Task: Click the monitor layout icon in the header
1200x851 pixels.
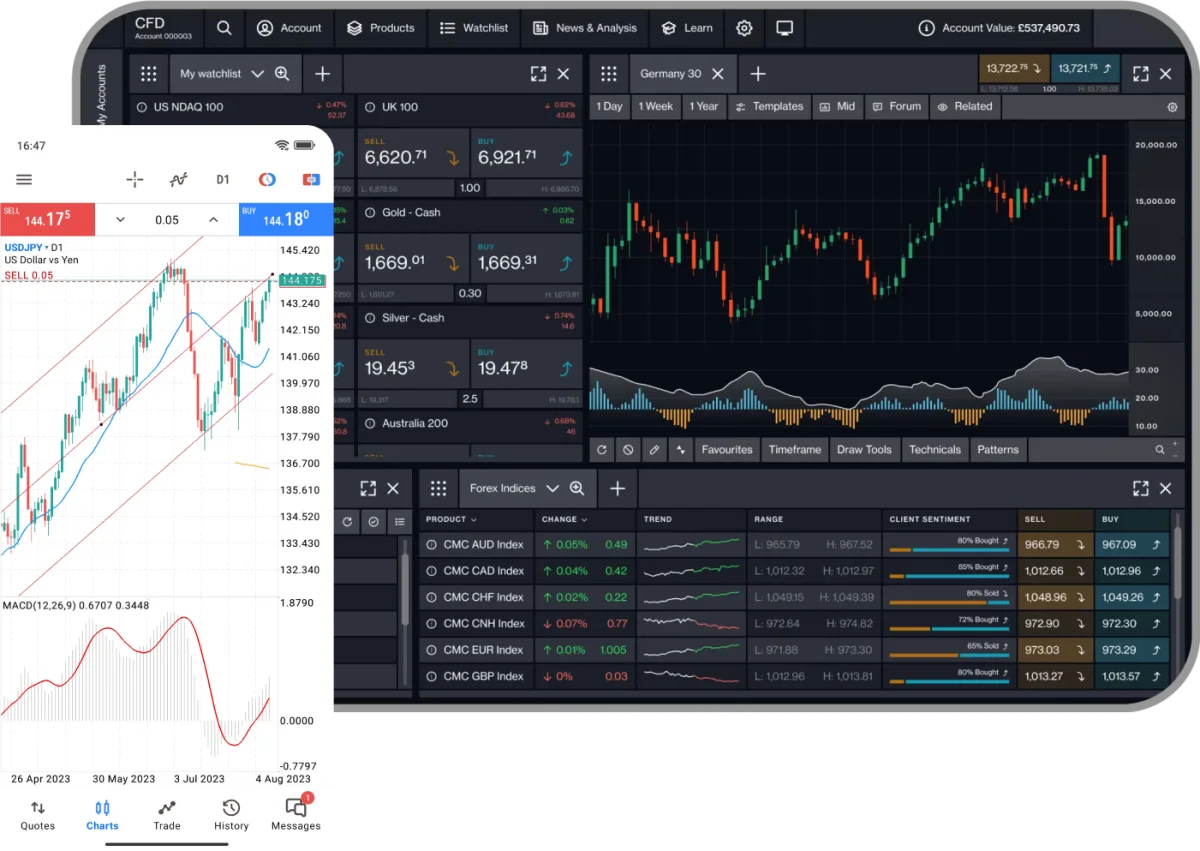Action: pyautogui.click(x=784, y=28)
